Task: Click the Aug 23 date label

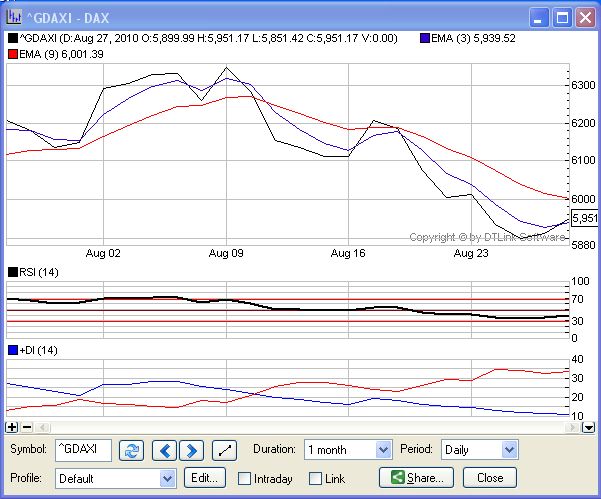Action: [x=471, y=253]
